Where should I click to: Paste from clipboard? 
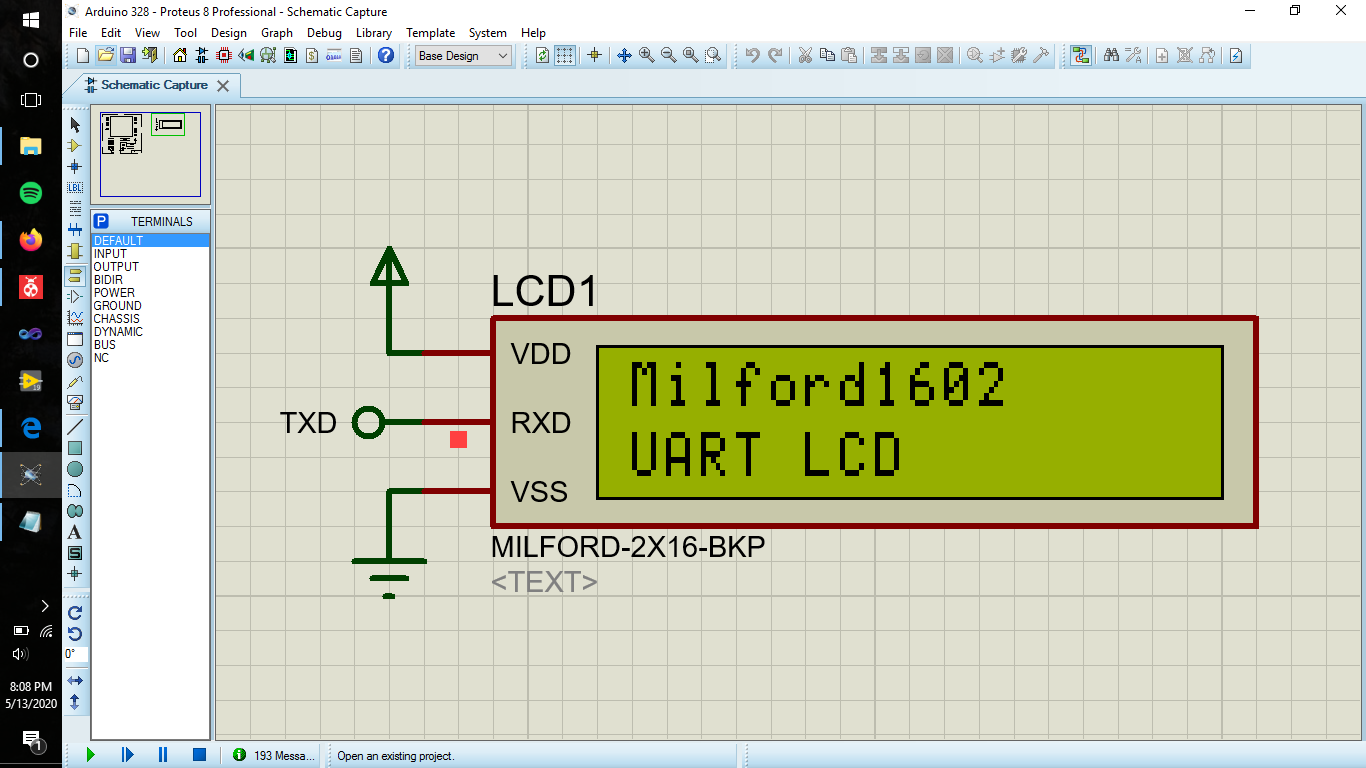pos(848,56)
